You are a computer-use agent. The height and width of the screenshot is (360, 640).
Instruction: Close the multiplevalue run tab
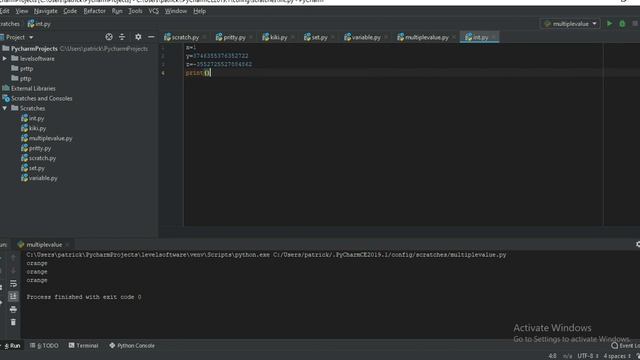coord(67,245)
